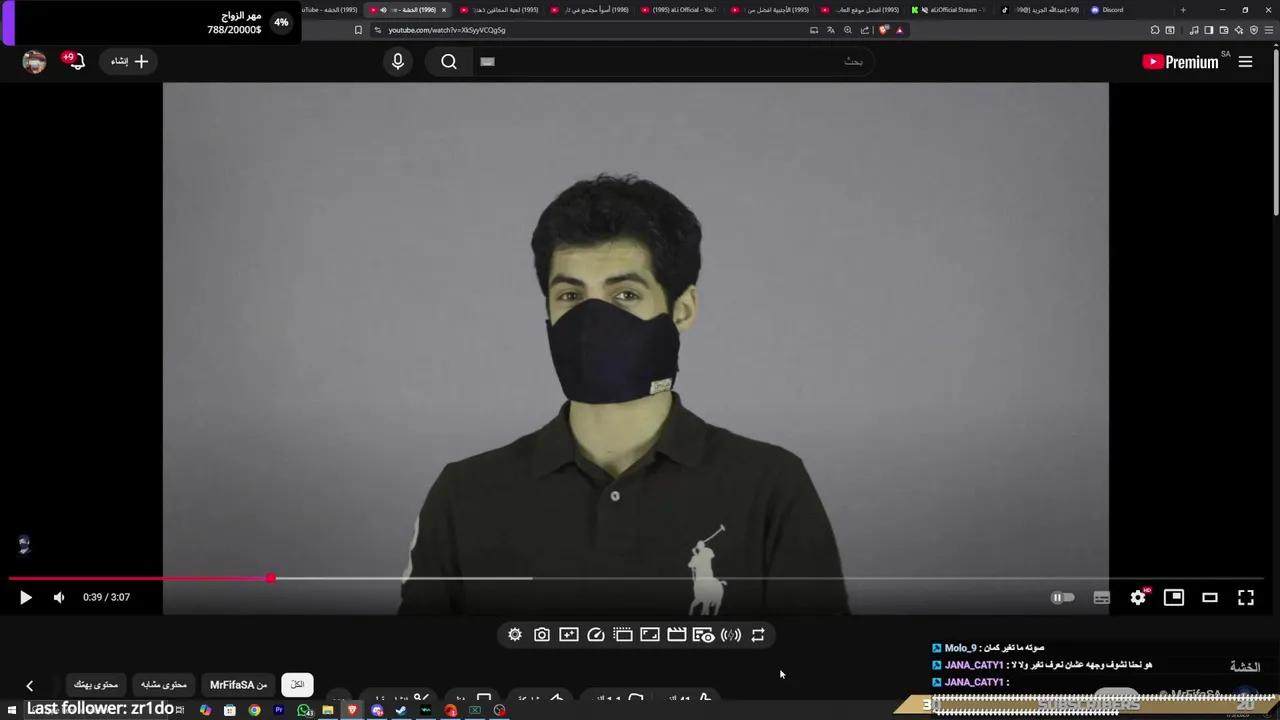The image size is (1280, 720).
Task: Open WhatsApp from taskbar
Action: pos(304,711)
